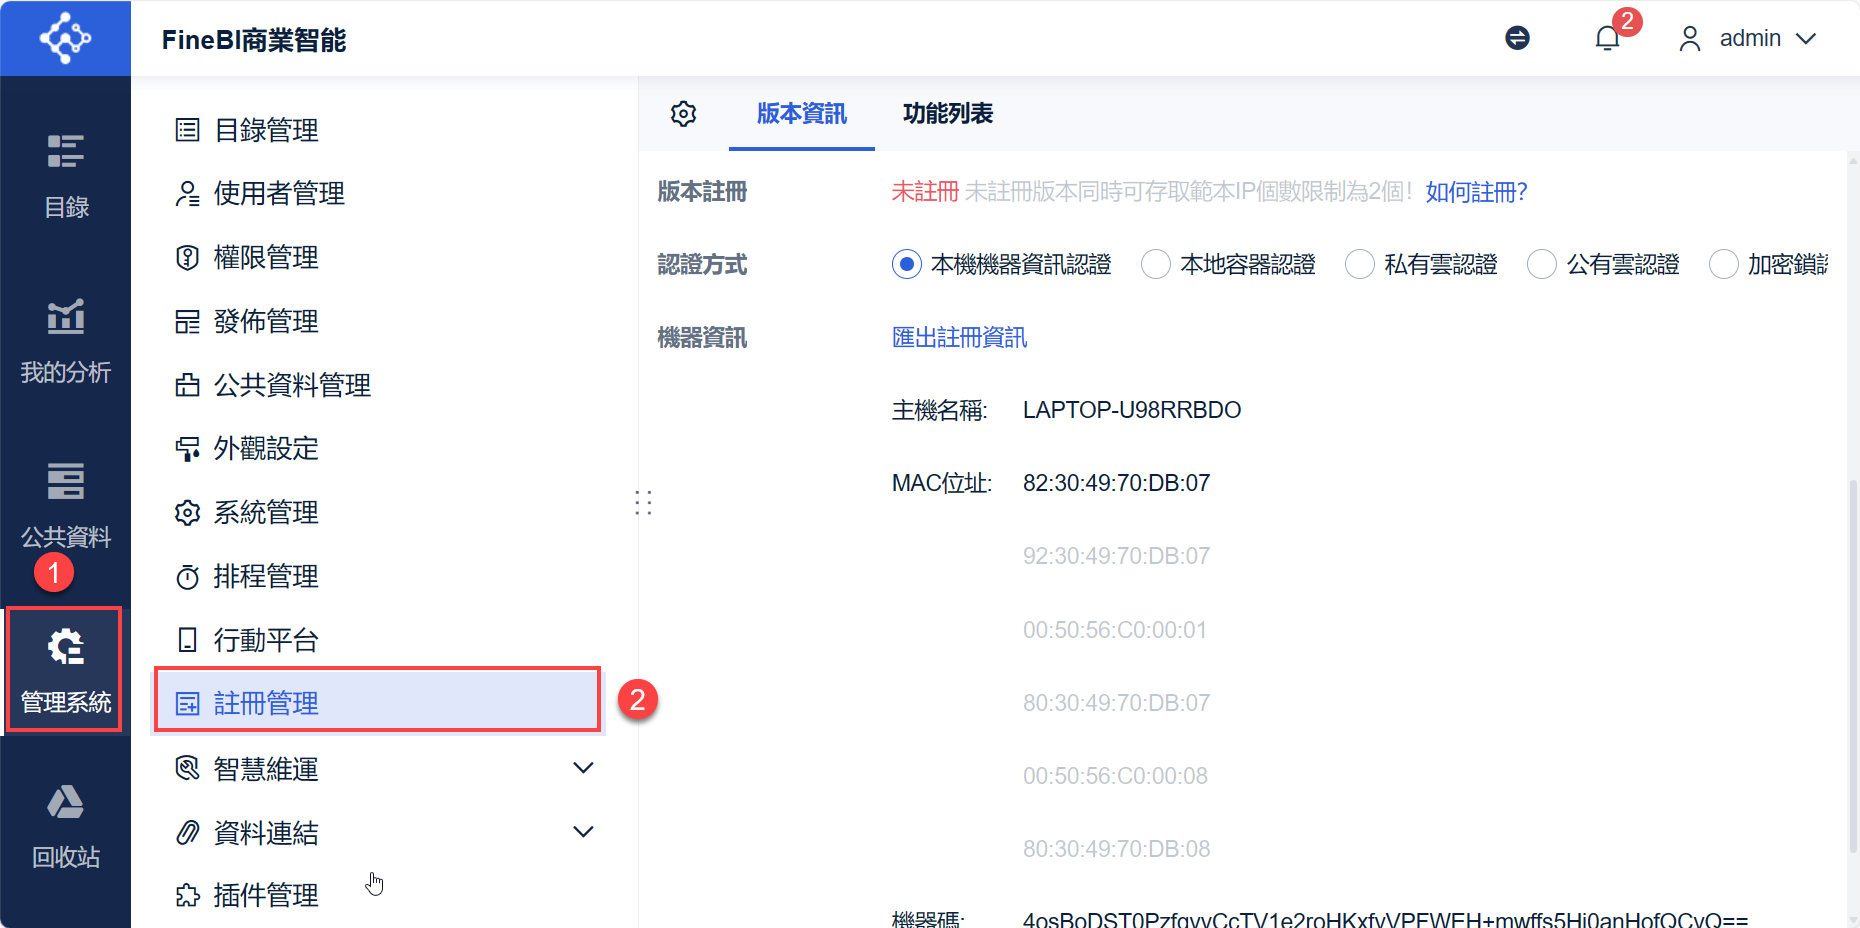Screen dimensions: 1860x928
Task: Switch to 版本資訊 tab
Action: 801,114
